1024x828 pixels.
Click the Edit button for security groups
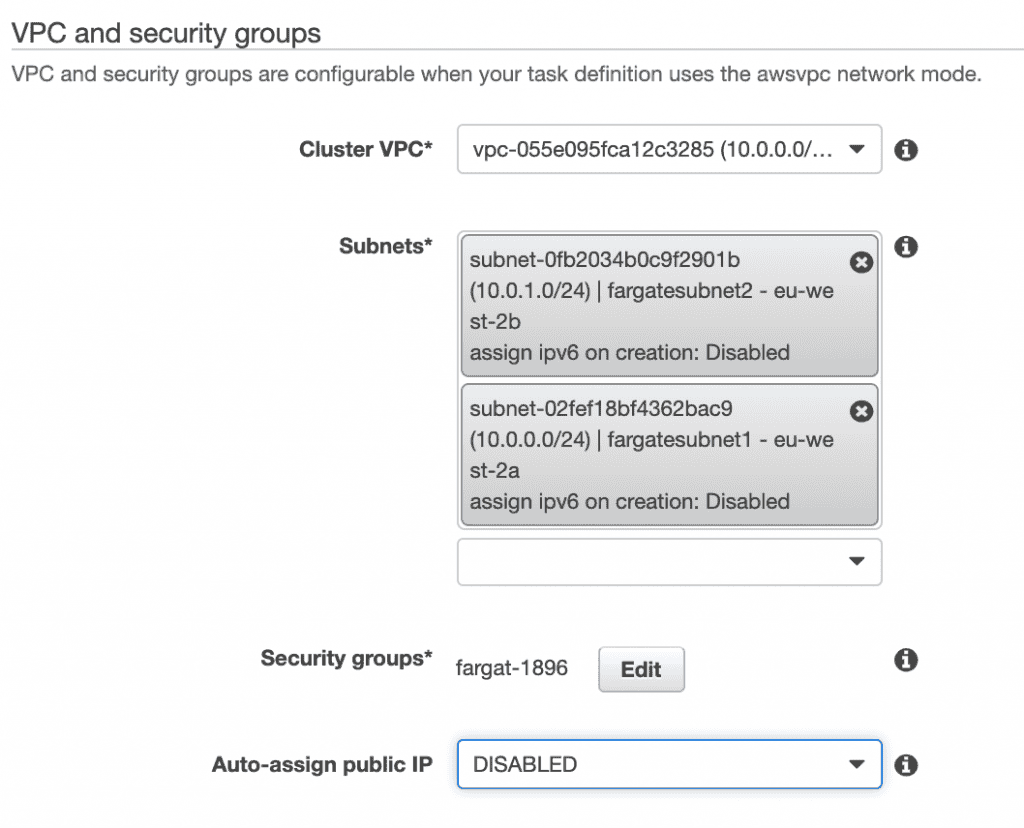pyautogui.click(x=641, y=669)
